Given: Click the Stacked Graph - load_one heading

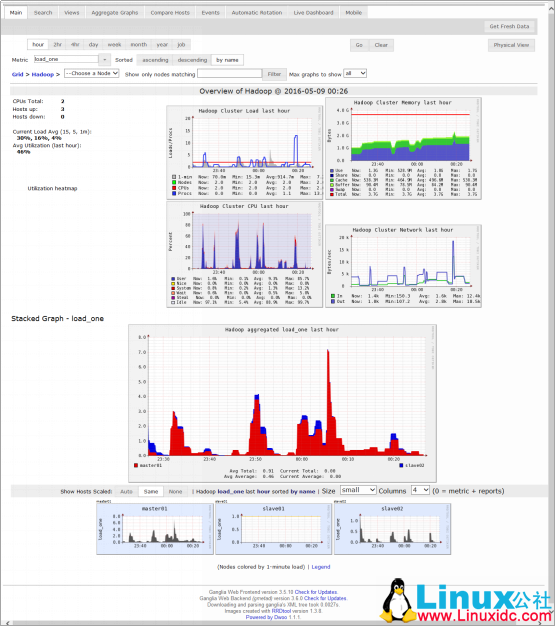Looking at the screenshot, I should 57,319.
